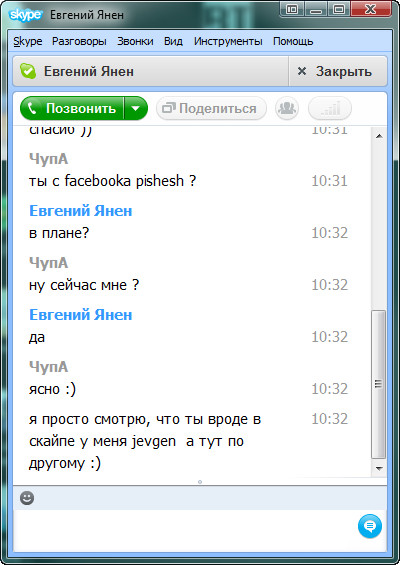Image resolution: width=400 pixels, height=565 pixels.
Task: Click the chat scrollbar up arrow
Action: point(379,136)
